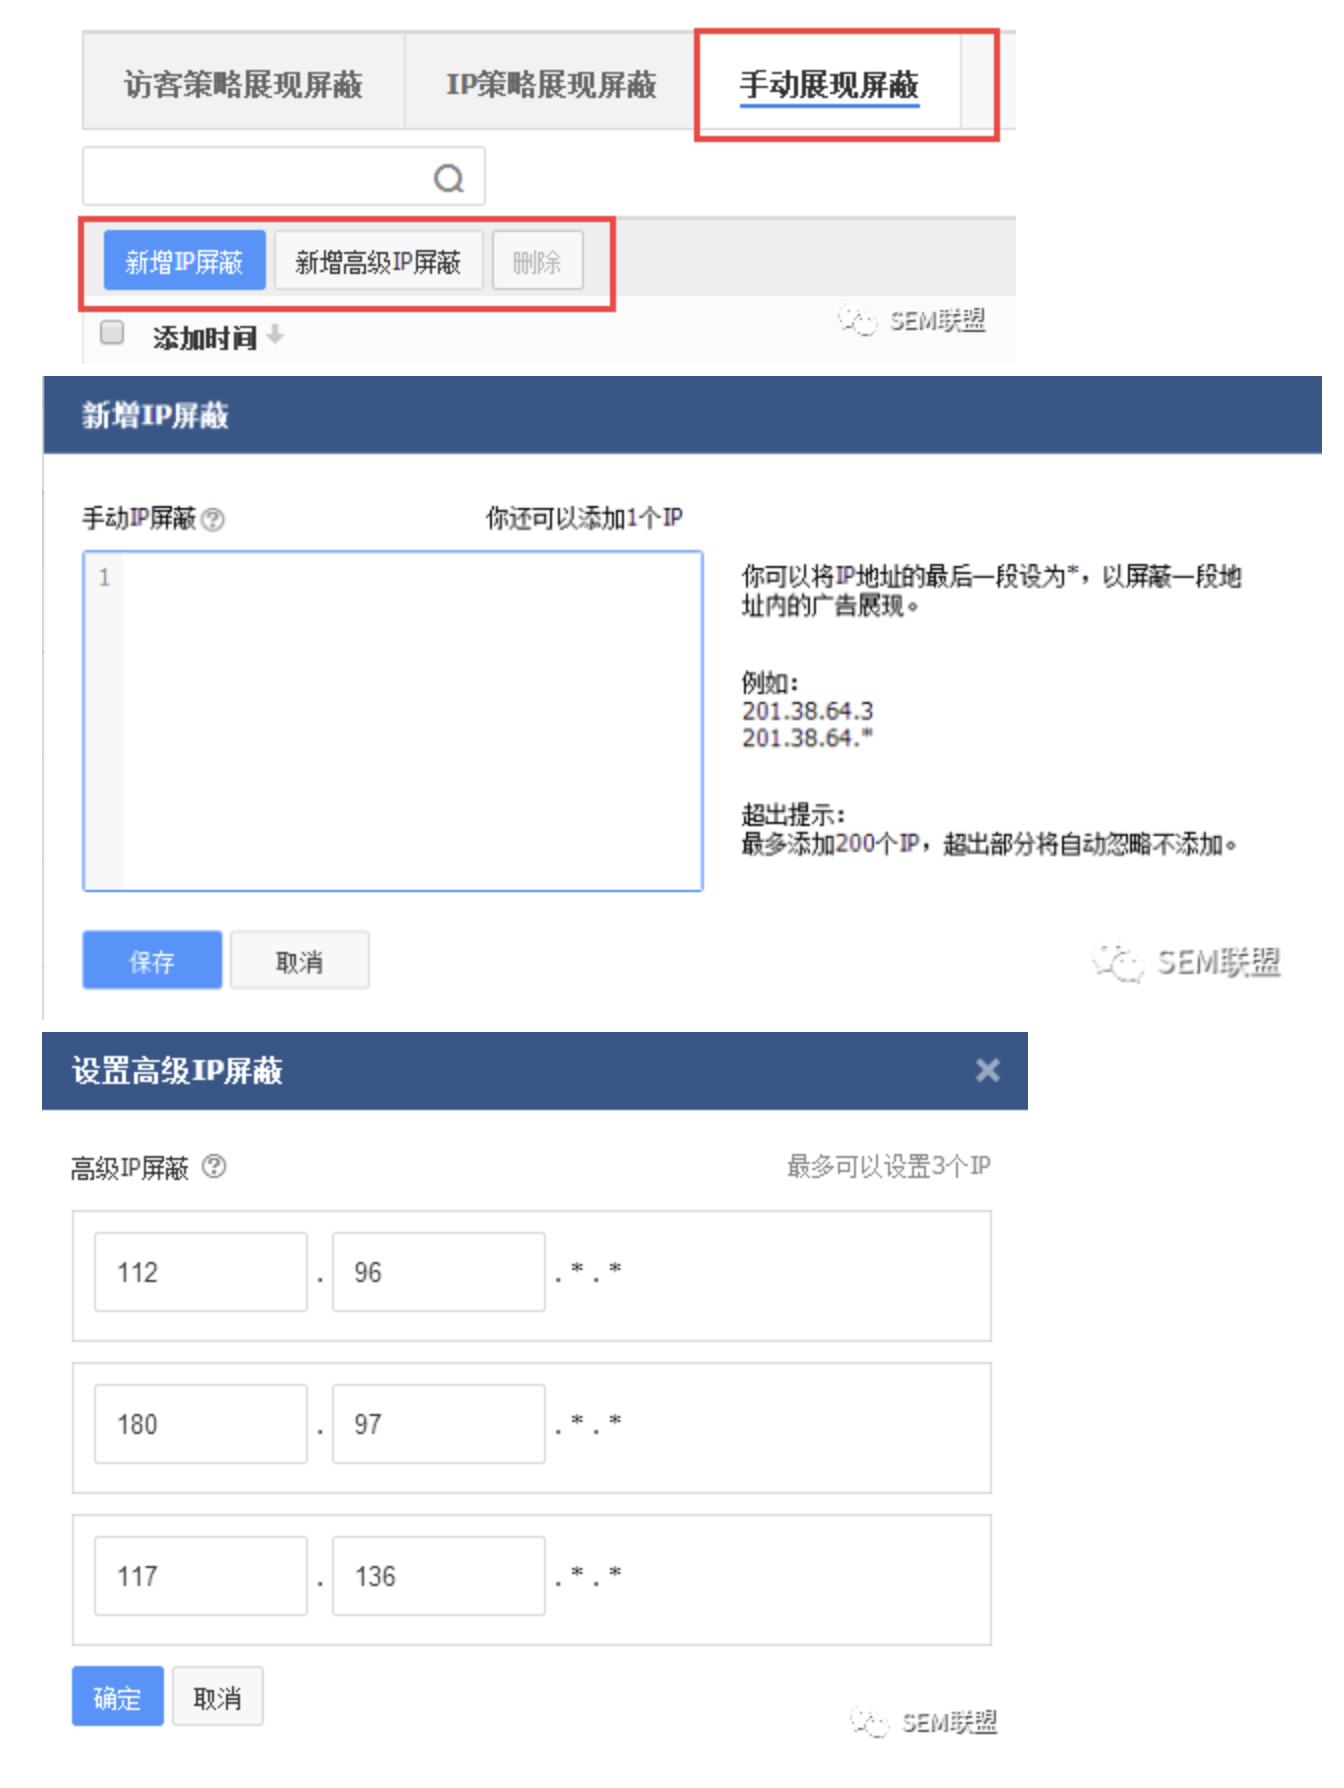Click help icon beside 高级IP屏蔽
Viewport: 1344px width, 1788px height.
point(214,1167)
